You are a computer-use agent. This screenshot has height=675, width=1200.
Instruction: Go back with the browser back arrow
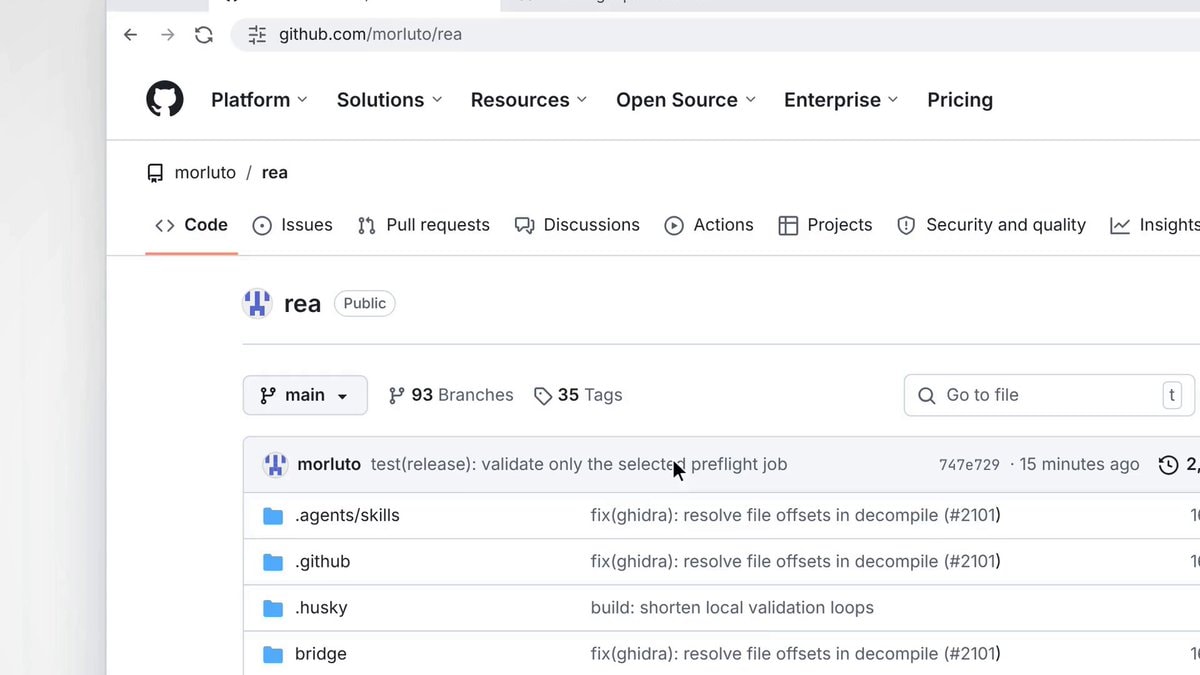pyautogui.click(x=130, y=35)
